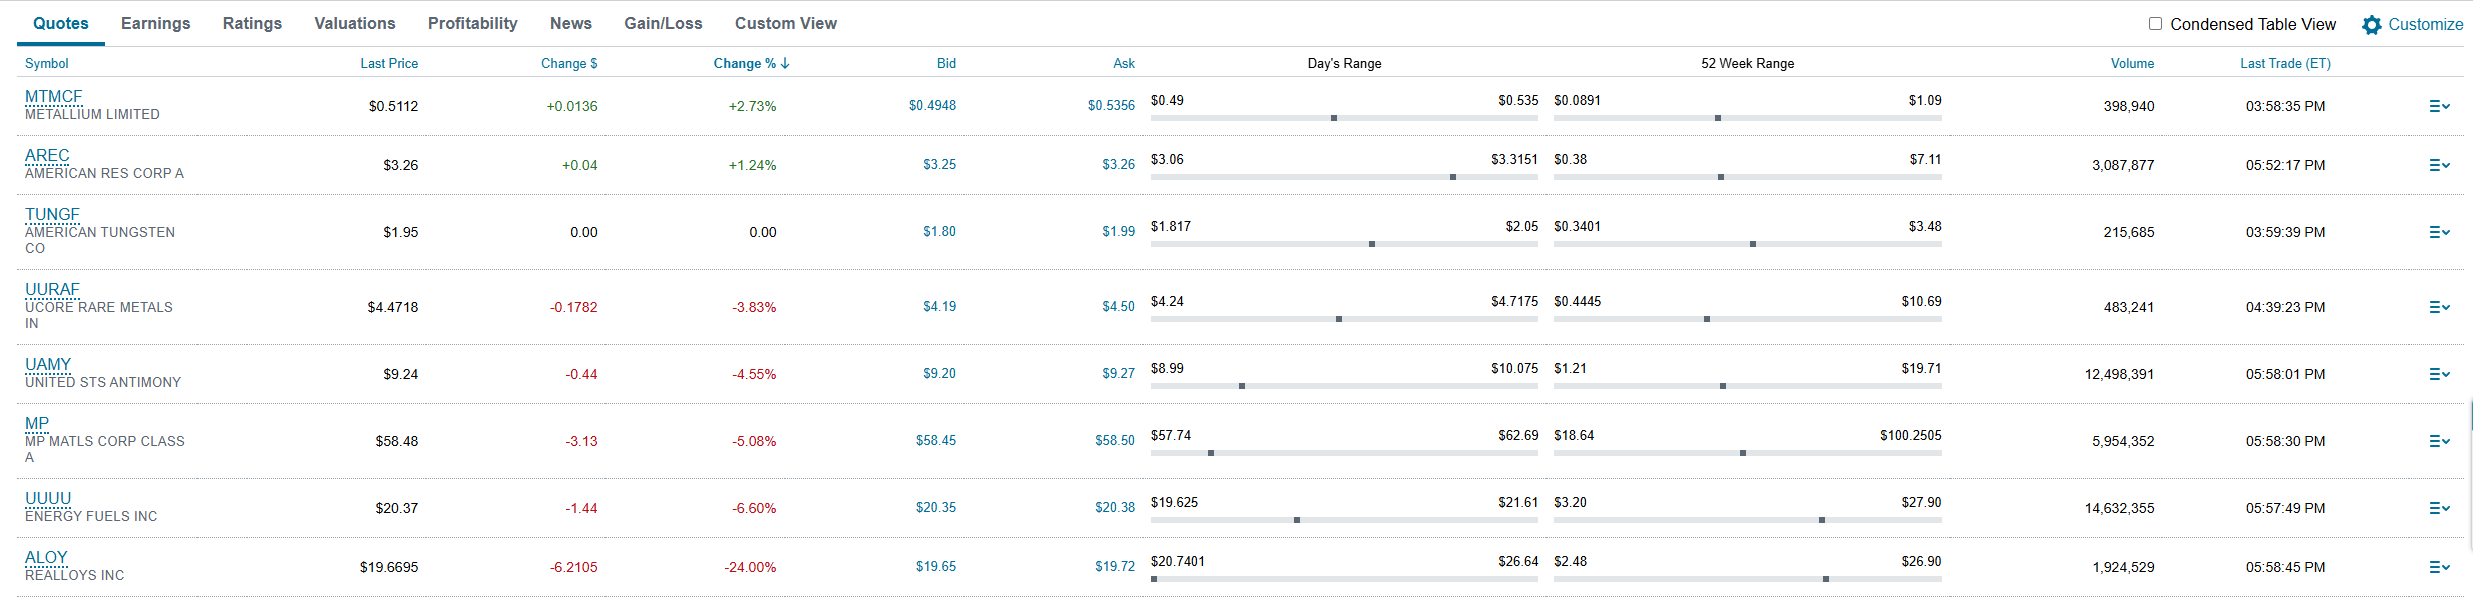Screen dimensions: 2473x597
Task: Sort by Volume column header
Action: (2132, 63)
